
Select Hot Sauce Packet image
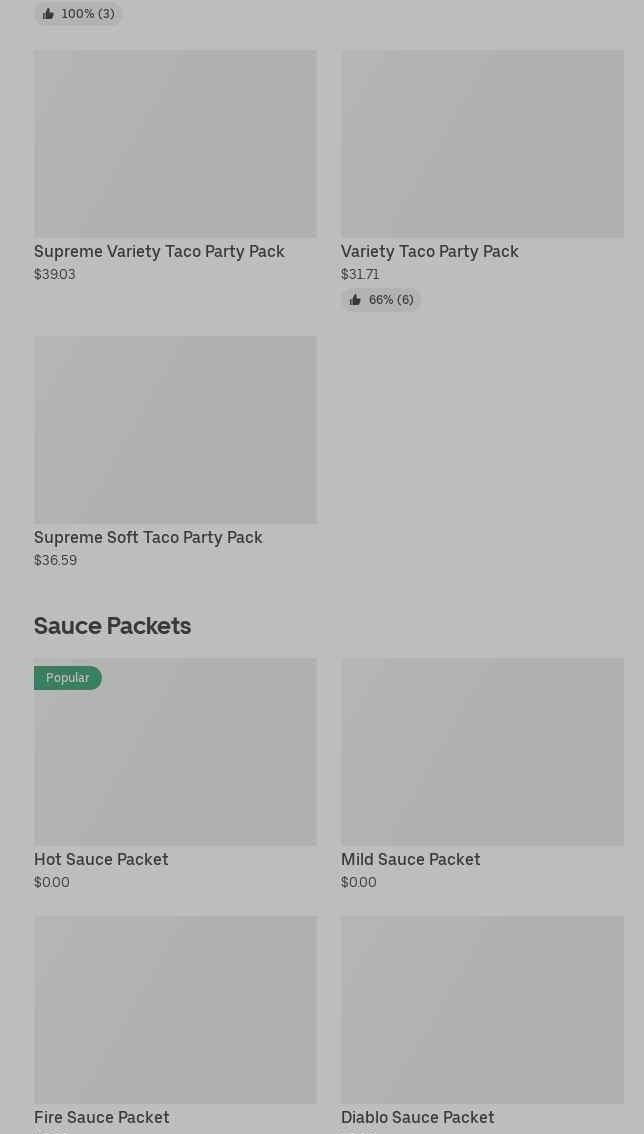[x=175, y=752]
